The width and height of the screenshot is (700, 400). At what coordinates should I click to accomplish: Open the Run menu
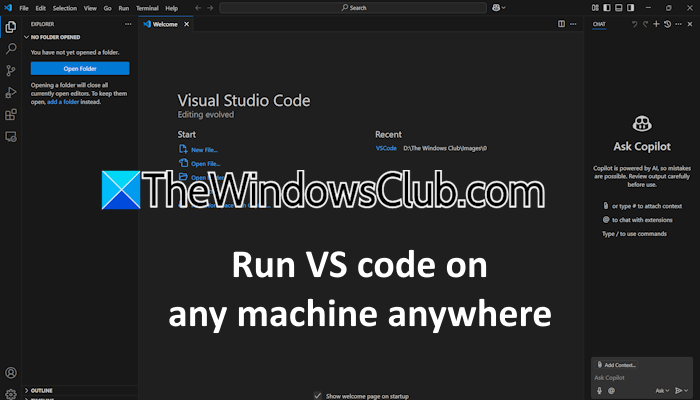[124, 8]
